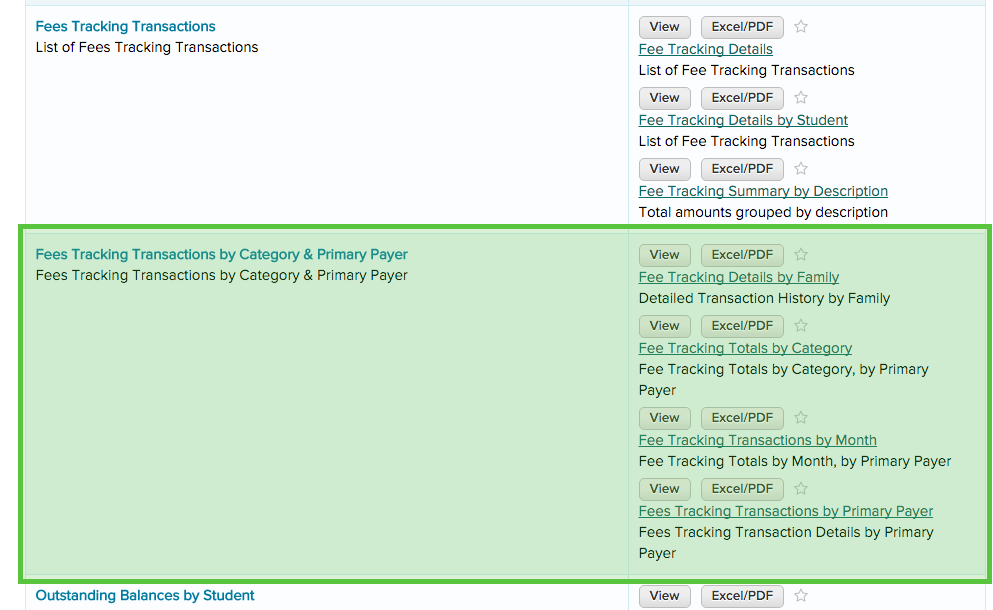
Task: Favorite the Fee Tracking Transactions by Month report
Action: click(800, 418)
